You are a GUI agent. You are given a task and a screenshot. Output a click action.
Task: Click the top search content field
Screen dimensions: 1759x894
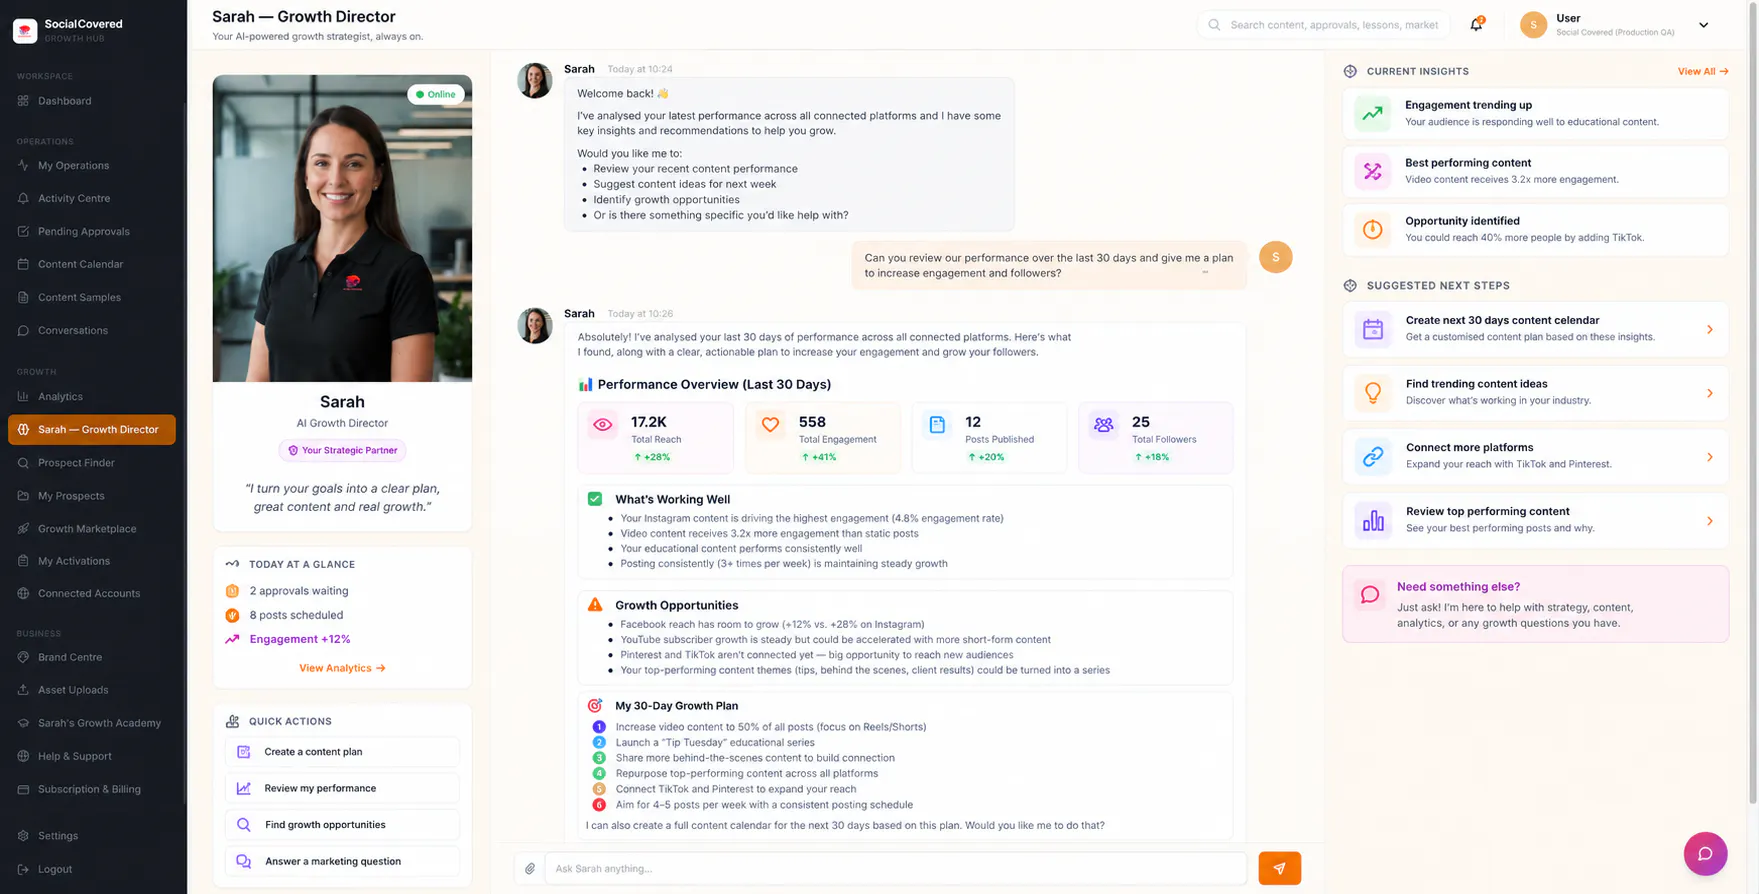(1324, 25)
